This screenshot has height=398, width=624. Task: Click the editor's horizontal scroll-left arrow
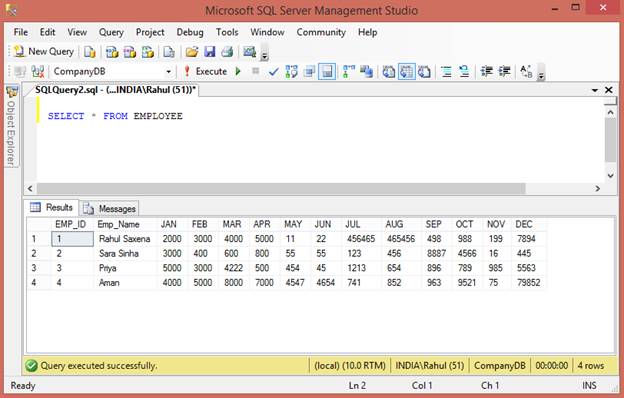pos(31,188)
